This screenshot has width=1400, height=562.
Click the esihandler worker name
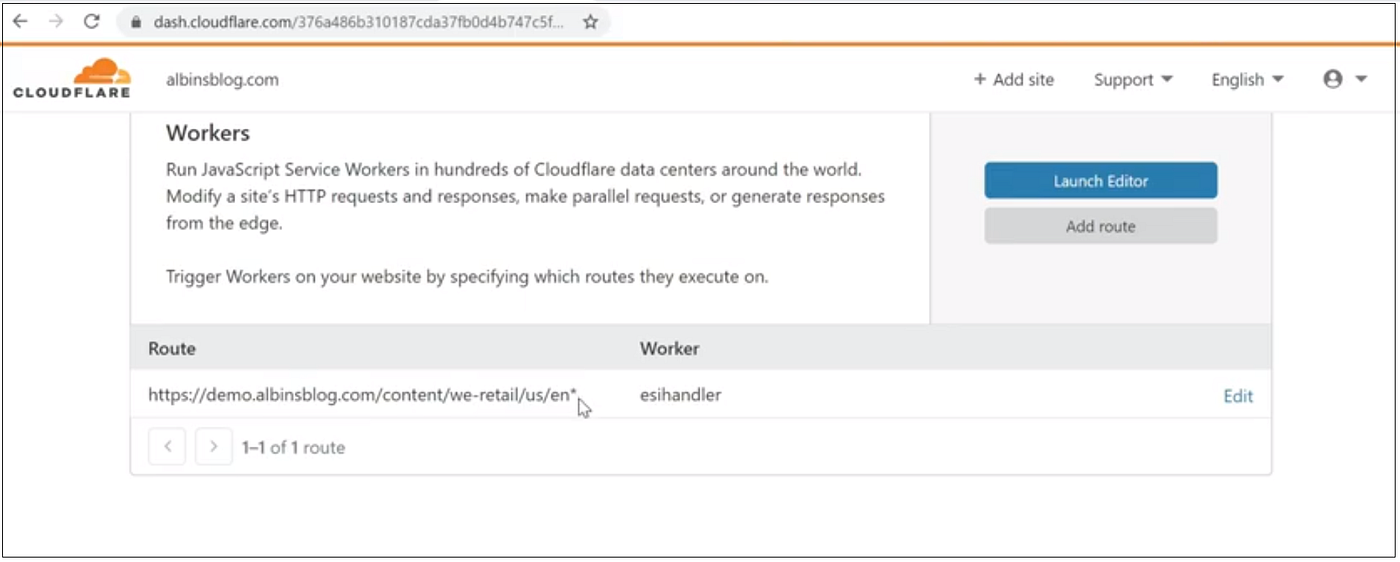coord(680,395)
